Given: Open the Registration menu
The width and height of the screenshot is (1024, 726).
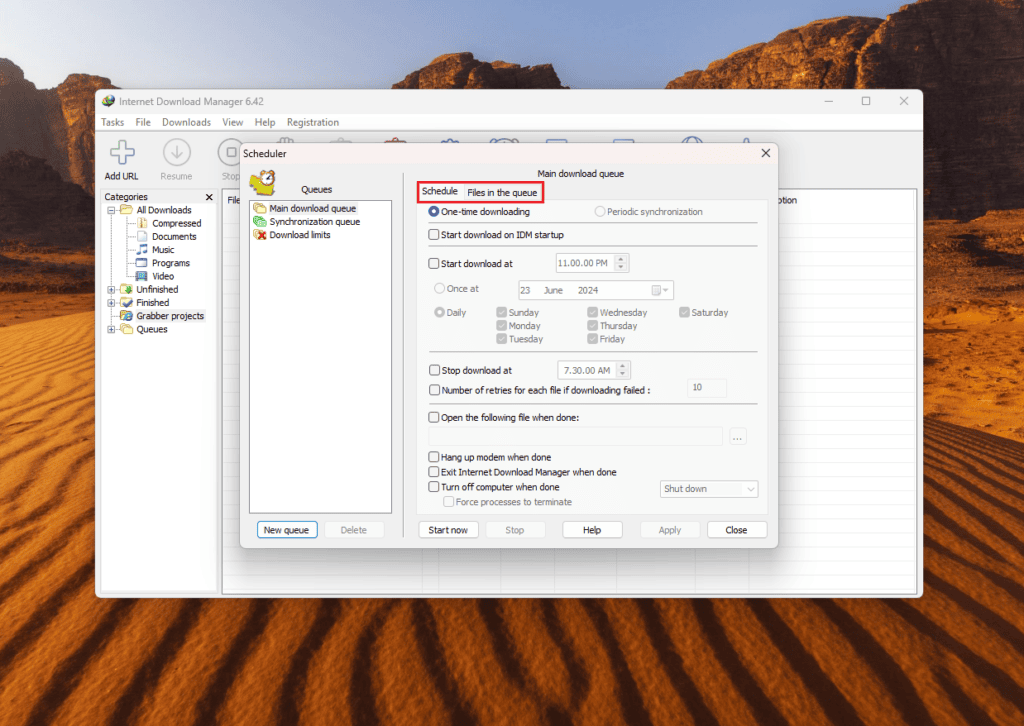Looking at the screenshot, I should (313, 122).
